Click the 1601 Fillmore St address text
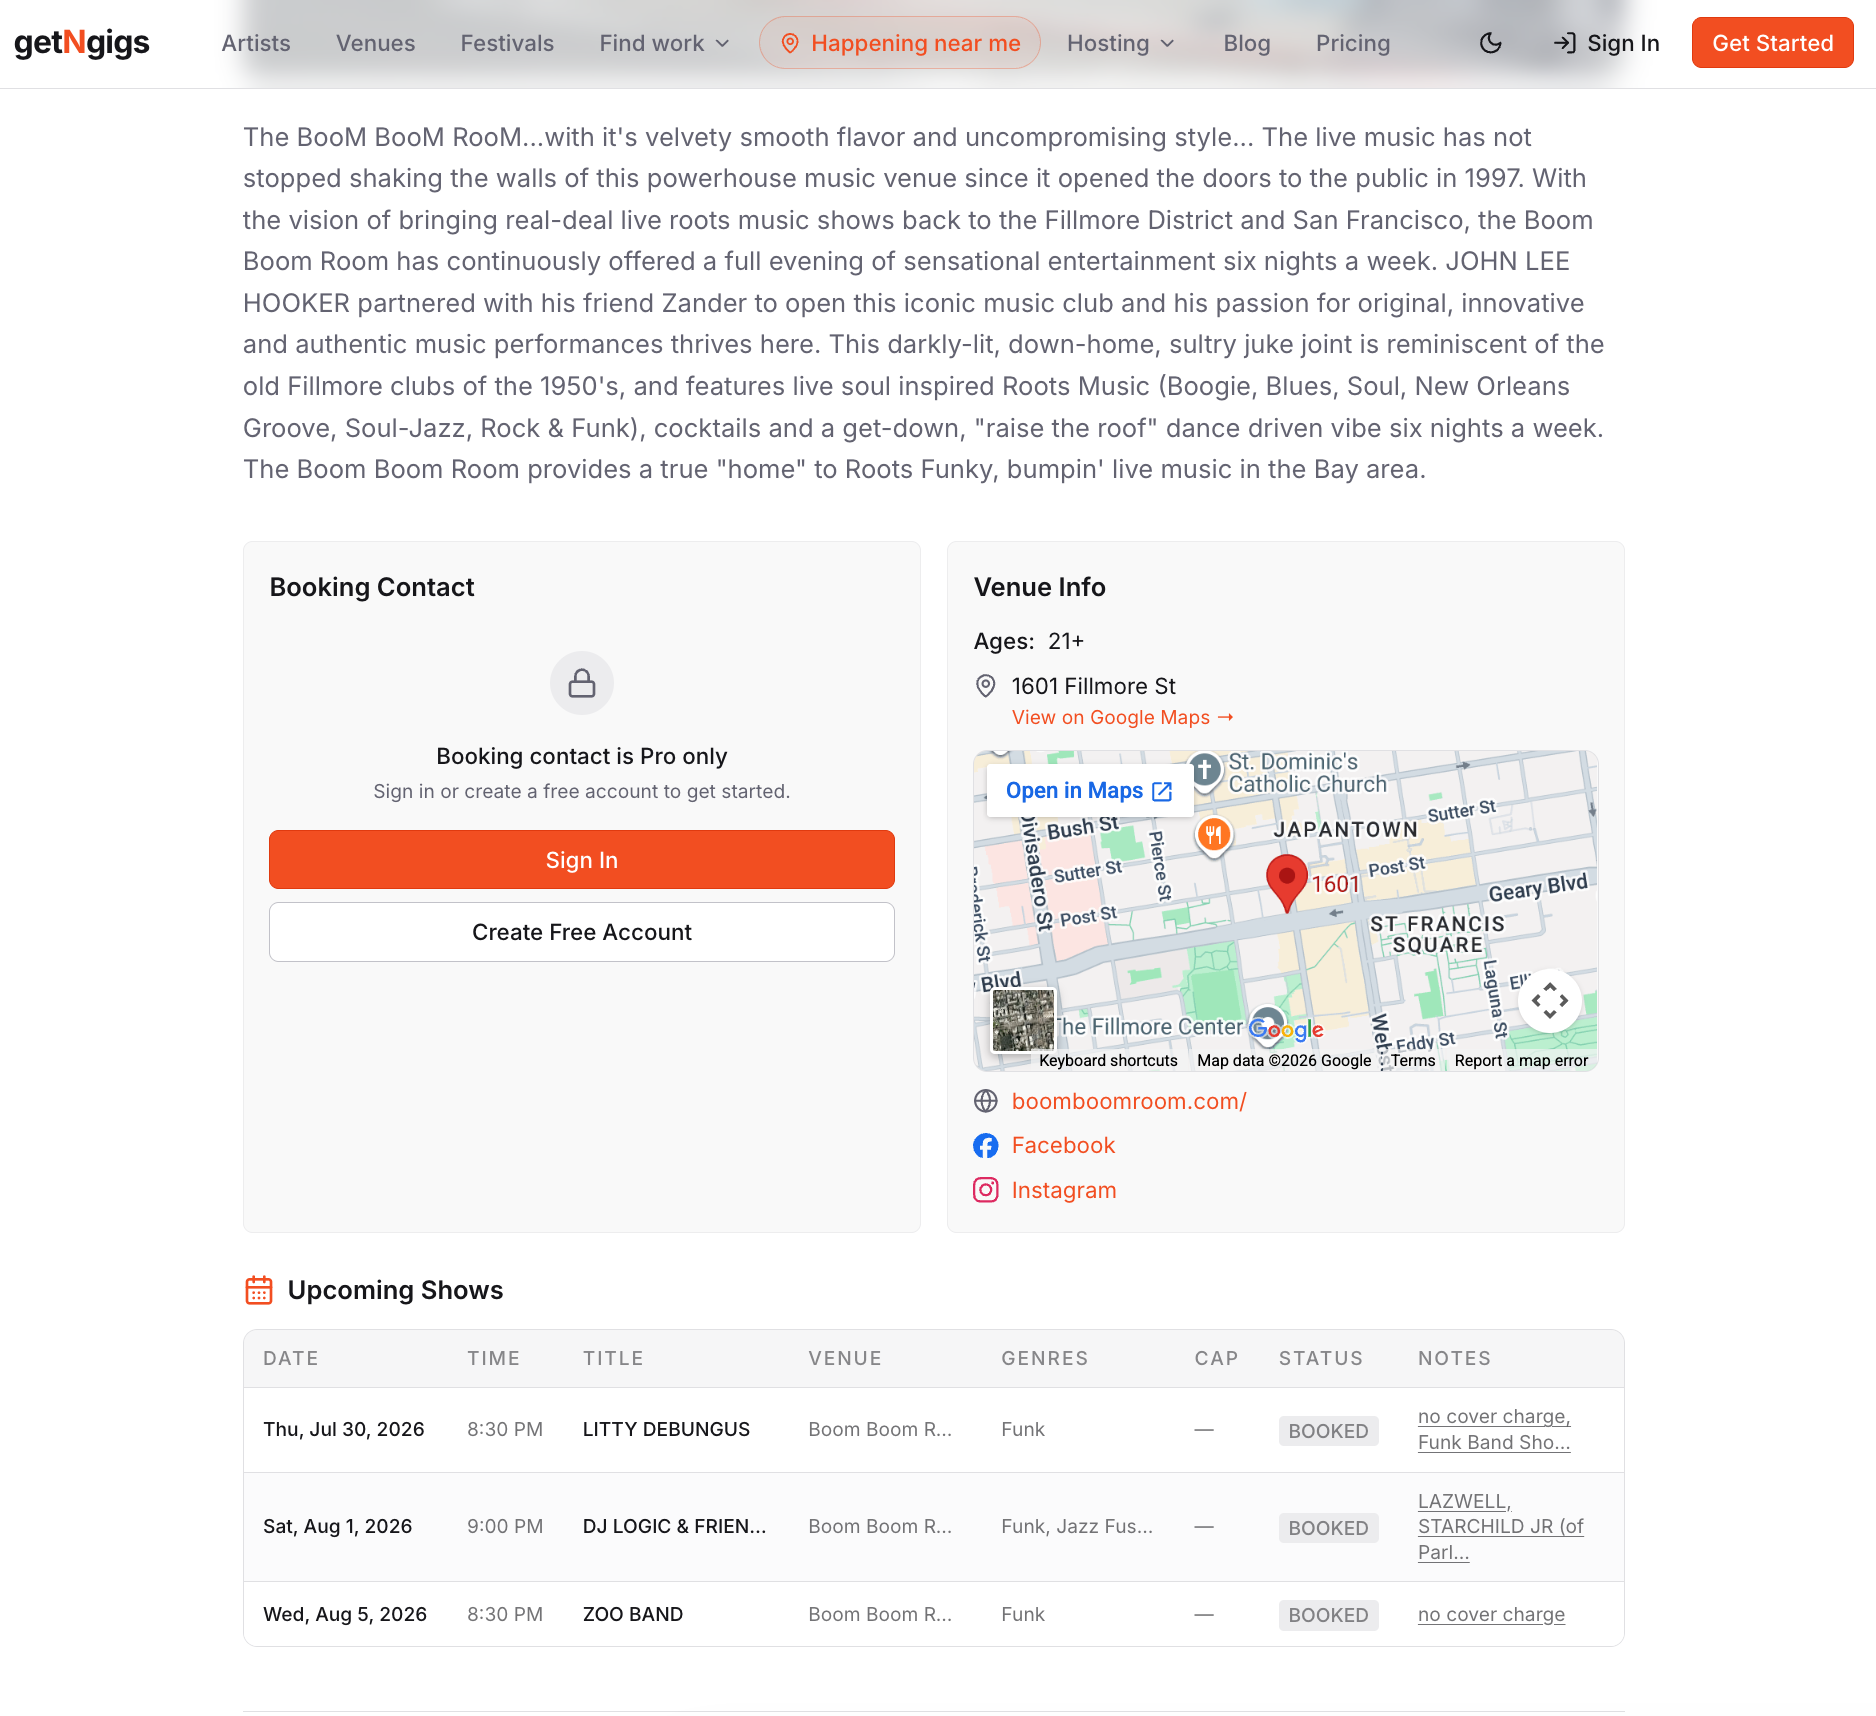The height and width of the screenshot is (1716, 1876). tap(1093, 686)
